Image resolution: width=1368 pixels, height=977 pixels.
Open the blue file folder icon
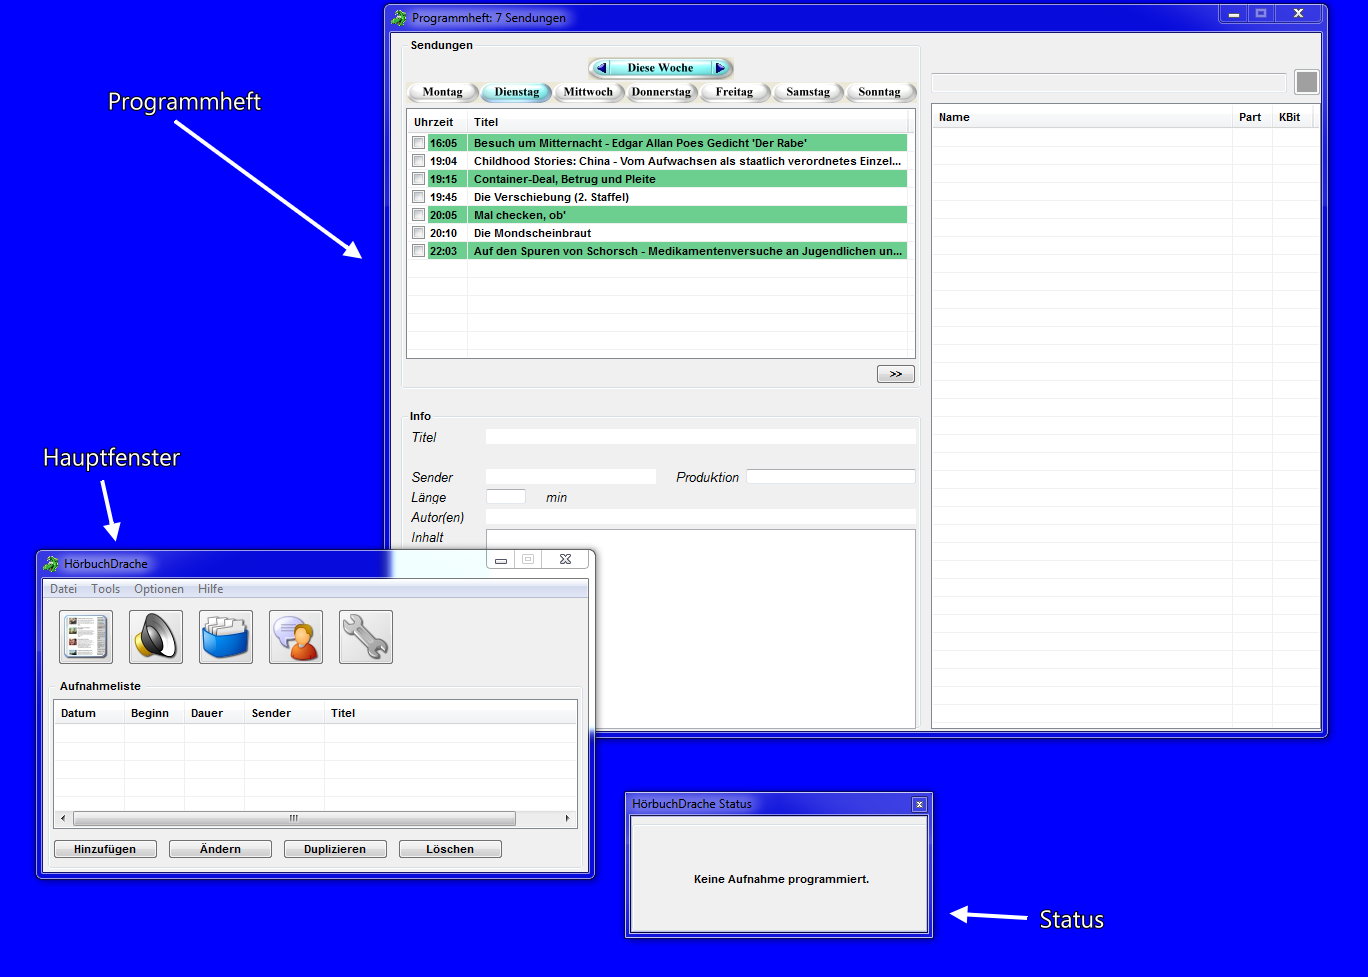pyautogui.click(x=226, y=637)
